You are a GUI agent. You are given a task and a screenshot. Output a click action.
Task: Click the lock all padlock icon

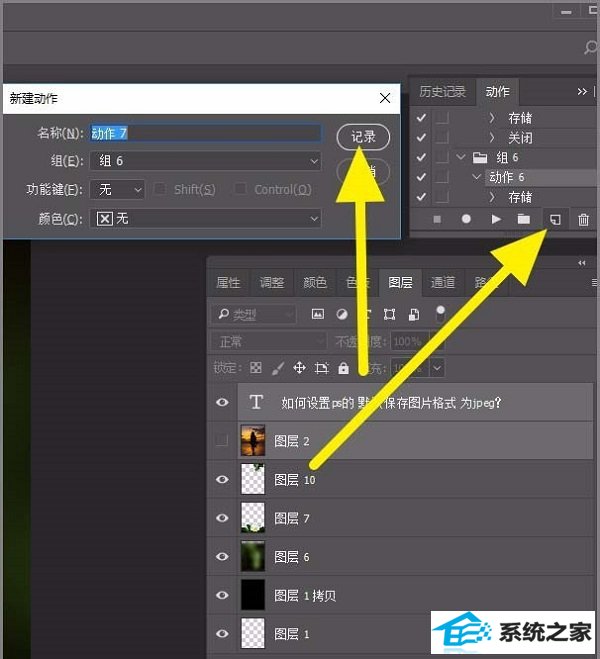tap(344, 368)
